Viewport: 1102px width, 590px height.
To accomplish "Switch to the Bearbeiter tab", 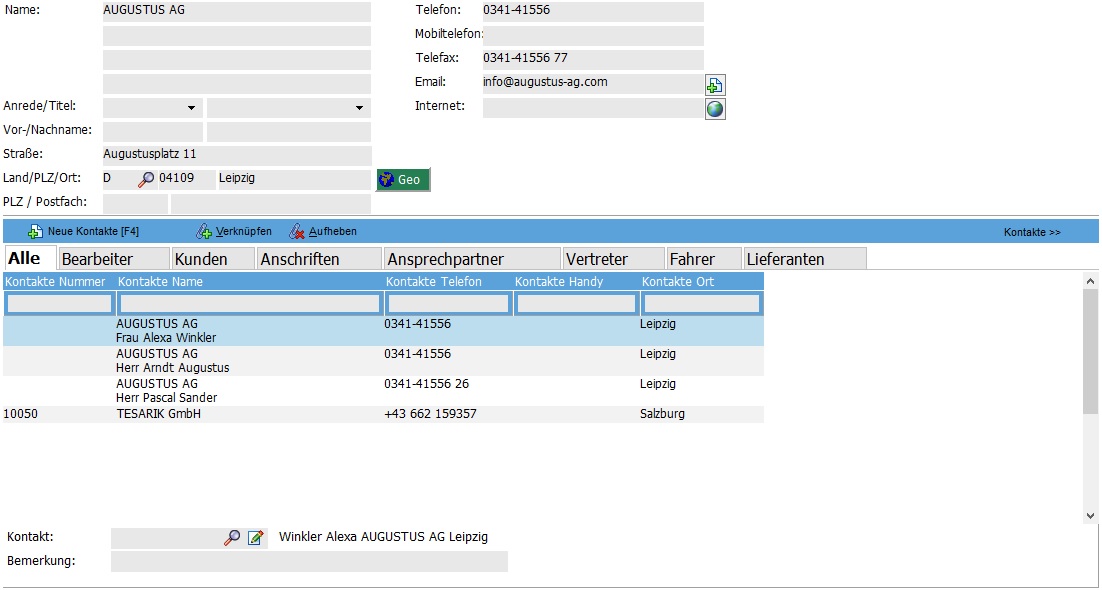I will (114, 259).
